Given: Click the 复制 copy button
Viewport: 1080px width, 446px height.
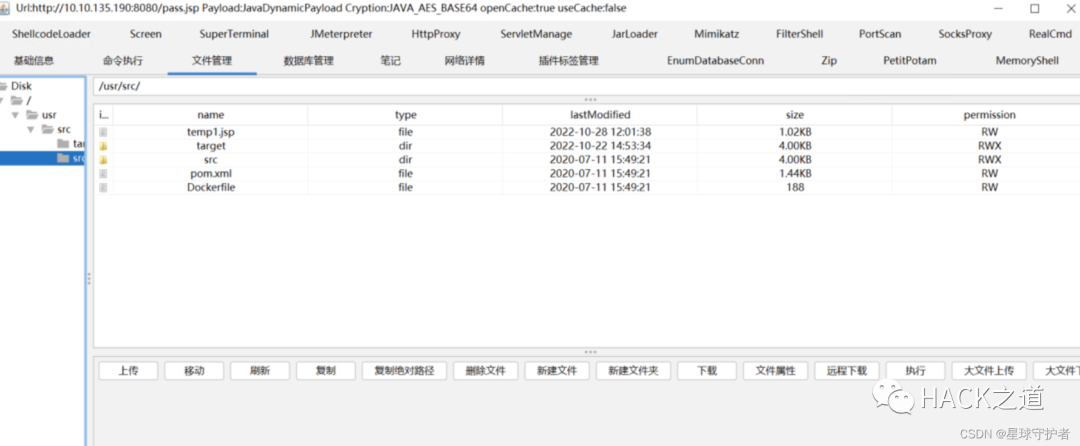Looking at the screenshot, I should (x=326, y=371).
